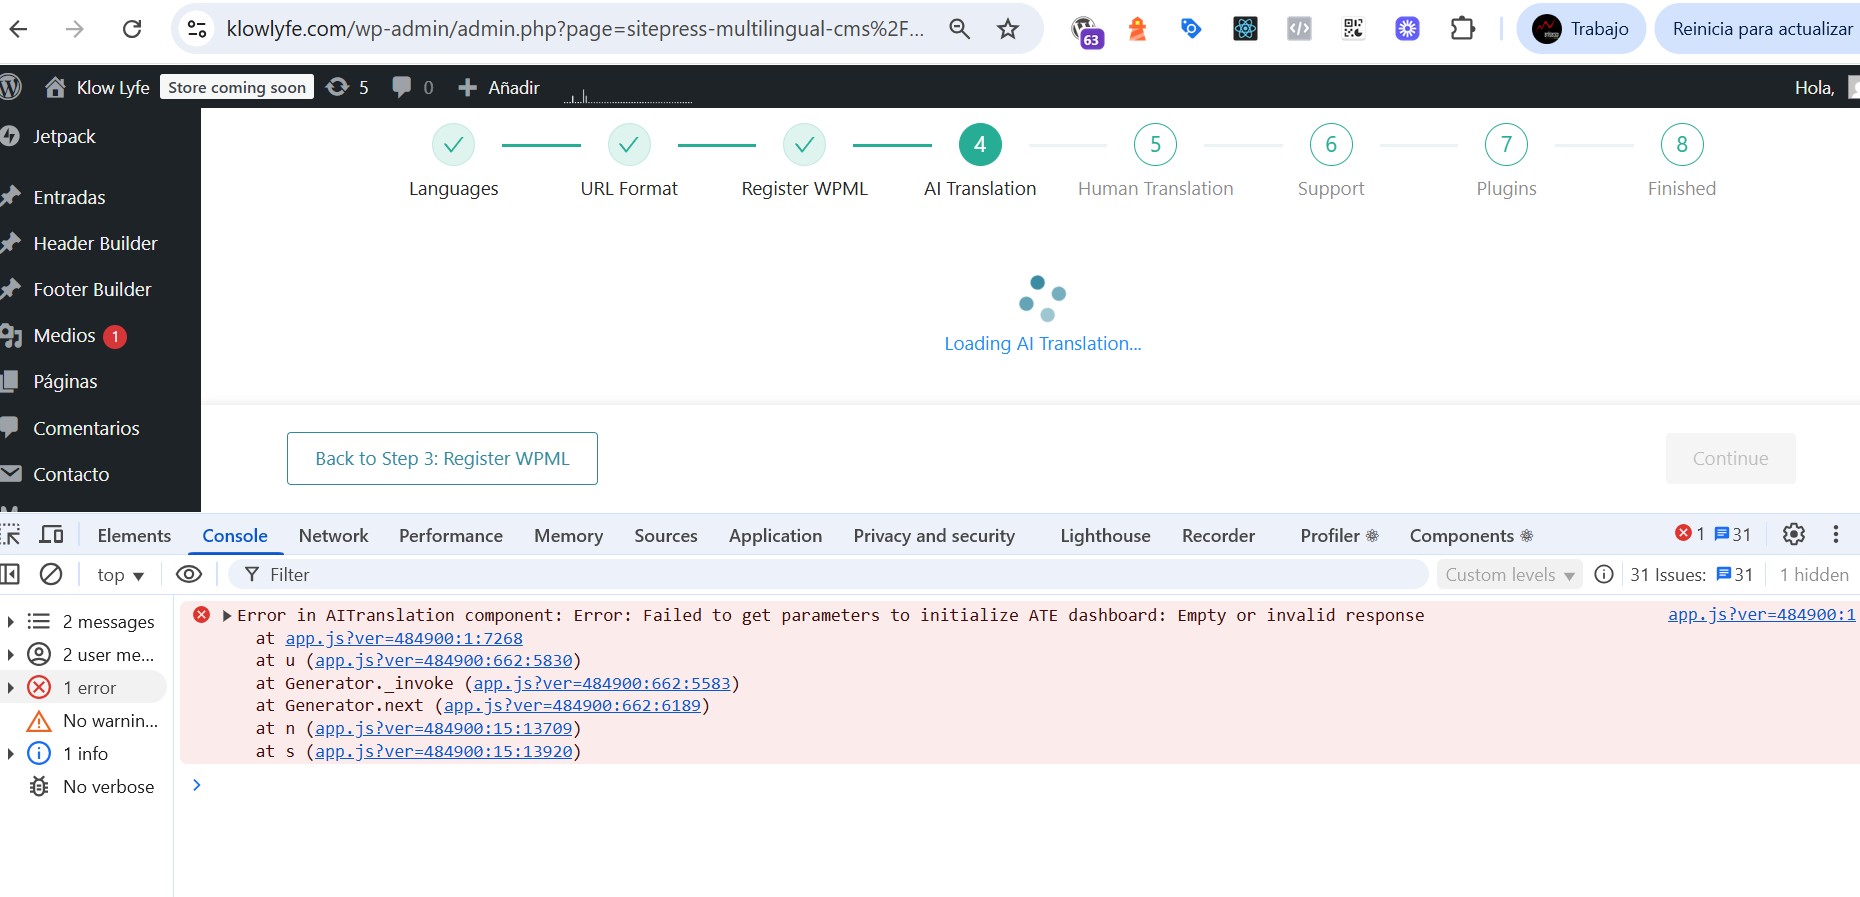Open the top JavaScript context dropdown
This screenshot has height=897, width=1860.
(120, 575)
